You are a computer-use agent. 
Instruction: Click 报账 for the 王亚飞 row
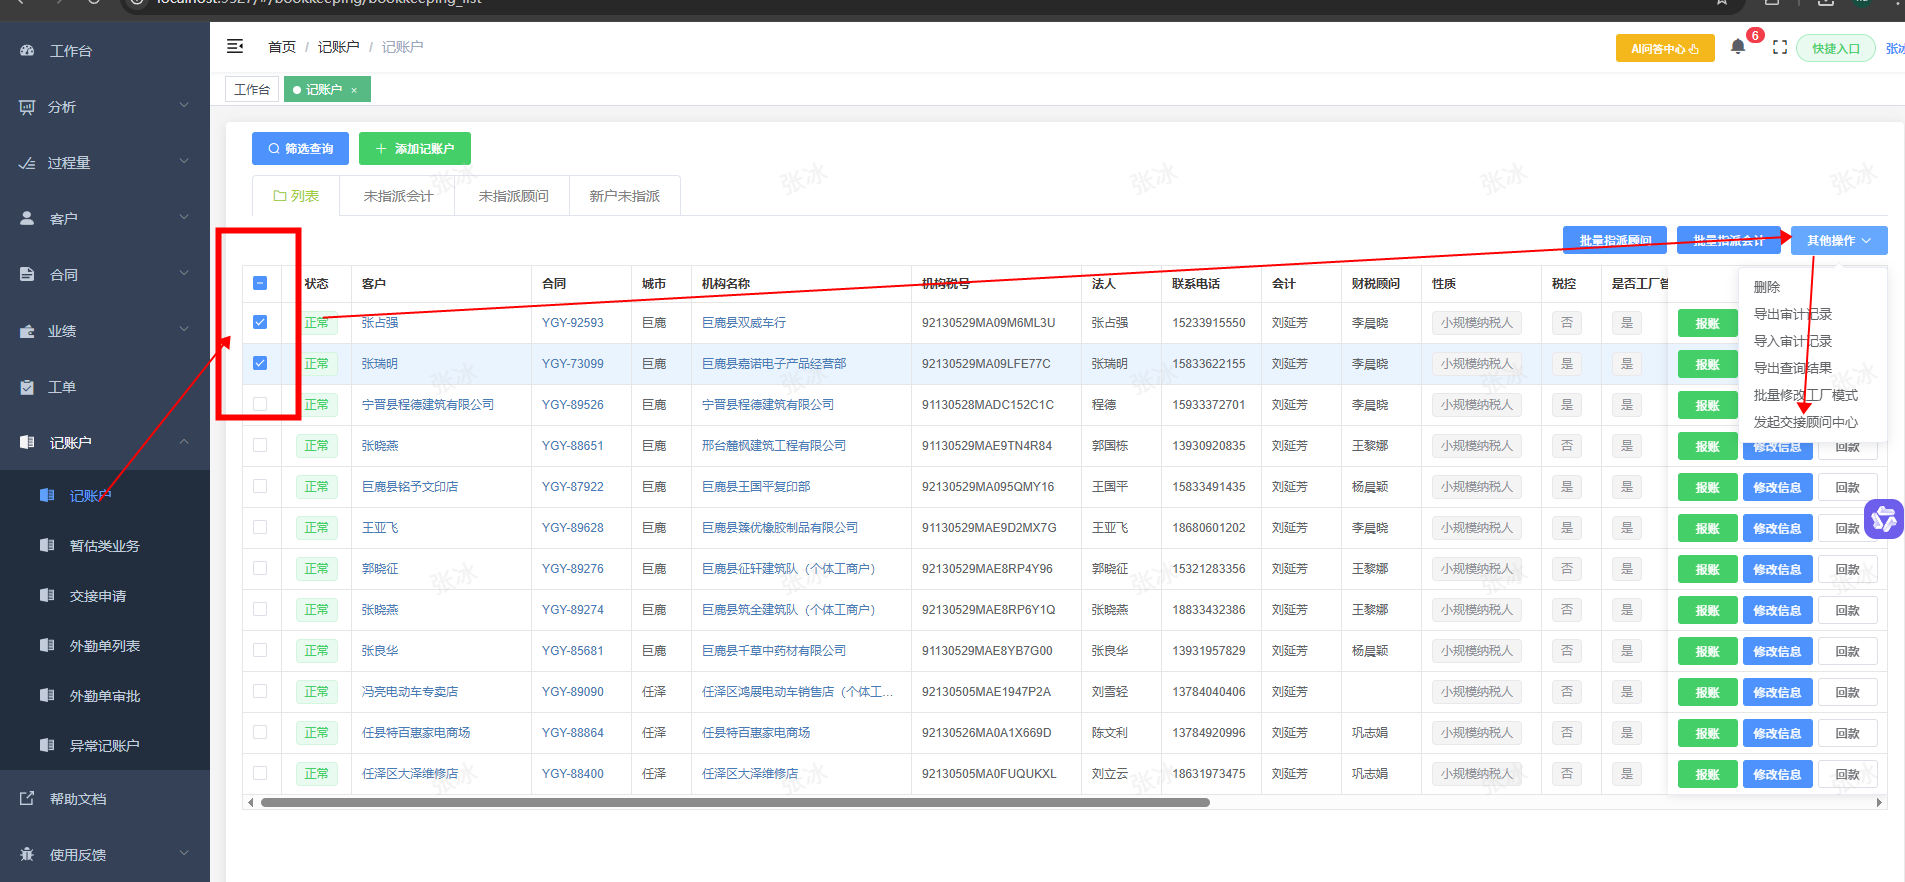[1708, 528]
